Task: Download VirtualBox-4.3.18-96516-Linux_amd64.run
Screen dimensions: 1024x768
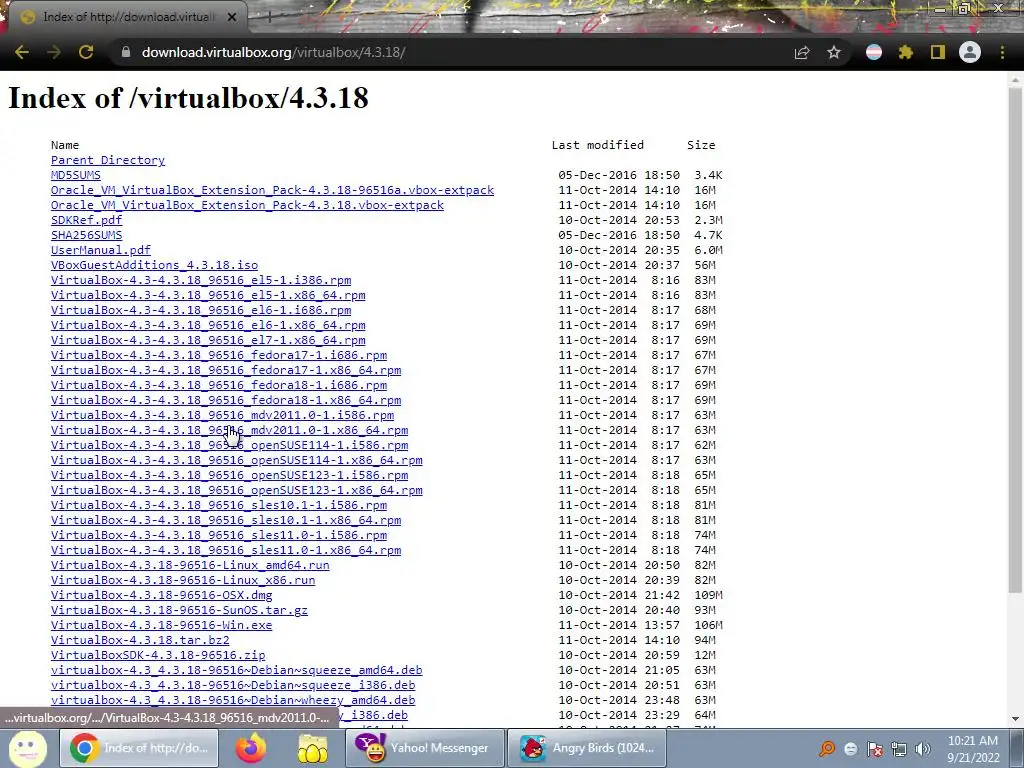Action: (190, 566)
